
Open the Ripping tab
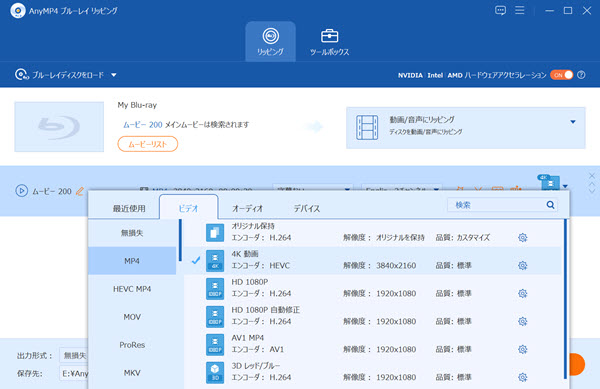pos(271,41)
